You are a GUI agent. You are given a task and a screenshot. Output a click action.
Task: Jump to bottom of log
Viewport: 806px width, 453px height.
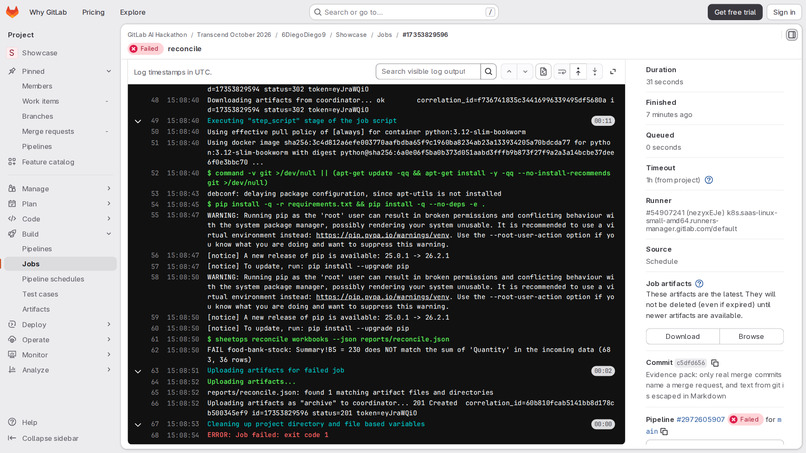595,71
